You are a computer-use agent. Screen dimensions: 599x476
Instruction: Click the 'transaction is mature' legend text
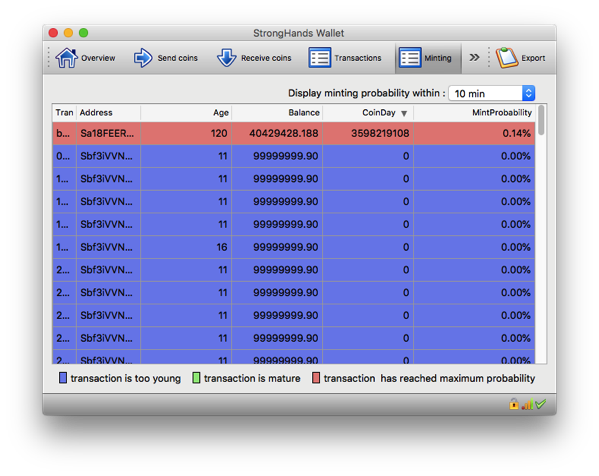pyautogui.click(x=252, y=379)
